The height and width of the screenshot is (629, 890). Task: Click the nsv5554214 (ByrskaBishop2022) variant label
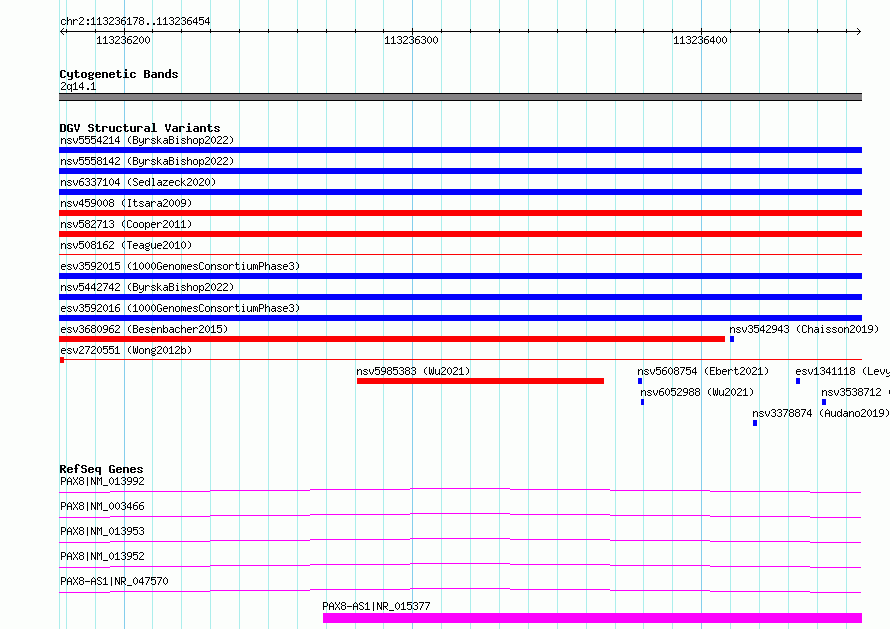coord(147,140)
